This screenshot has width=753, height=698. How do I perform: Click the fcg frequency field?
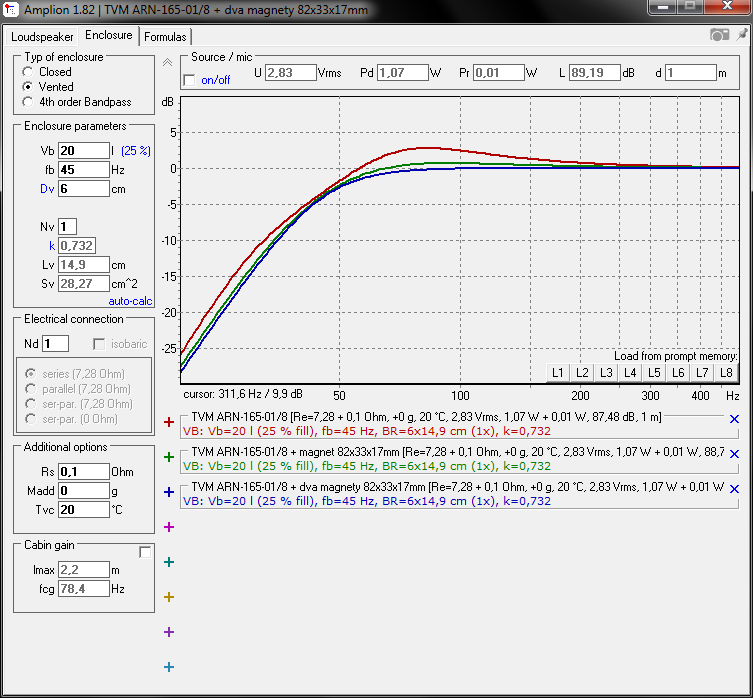(x=84, y=588)
